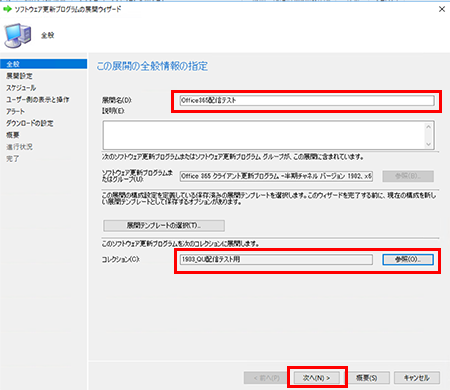450x390 pixels.
Task: Proceed with the 次へ(N) button
Action: point(316,378)
